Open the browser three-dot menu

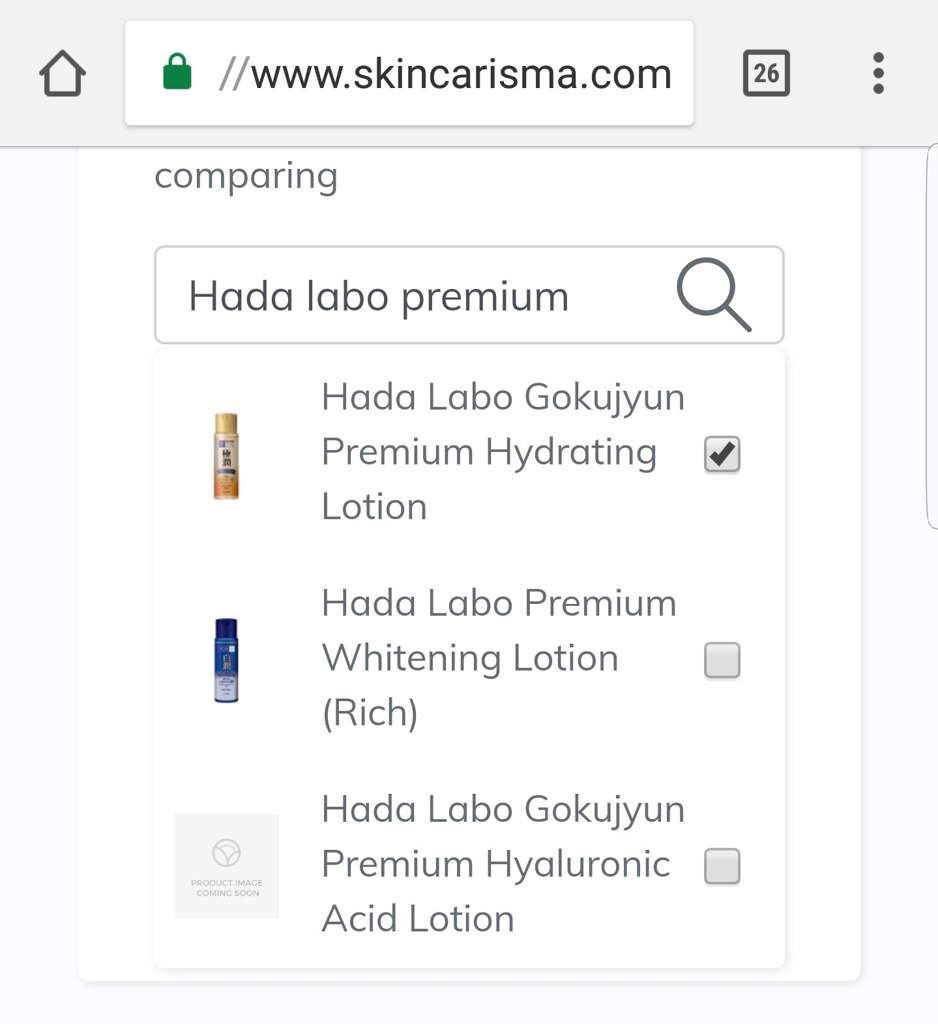[878, 74]
